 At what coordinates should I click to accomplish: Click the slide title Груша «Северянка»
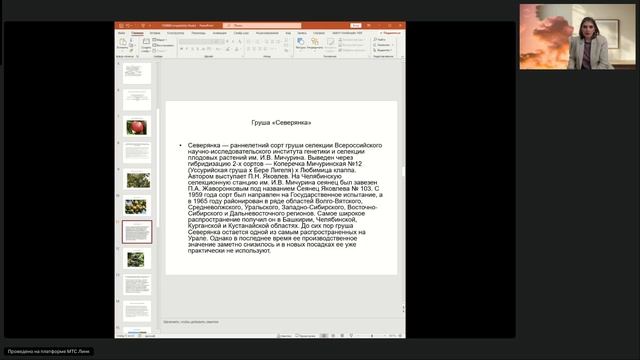(281, 122)
